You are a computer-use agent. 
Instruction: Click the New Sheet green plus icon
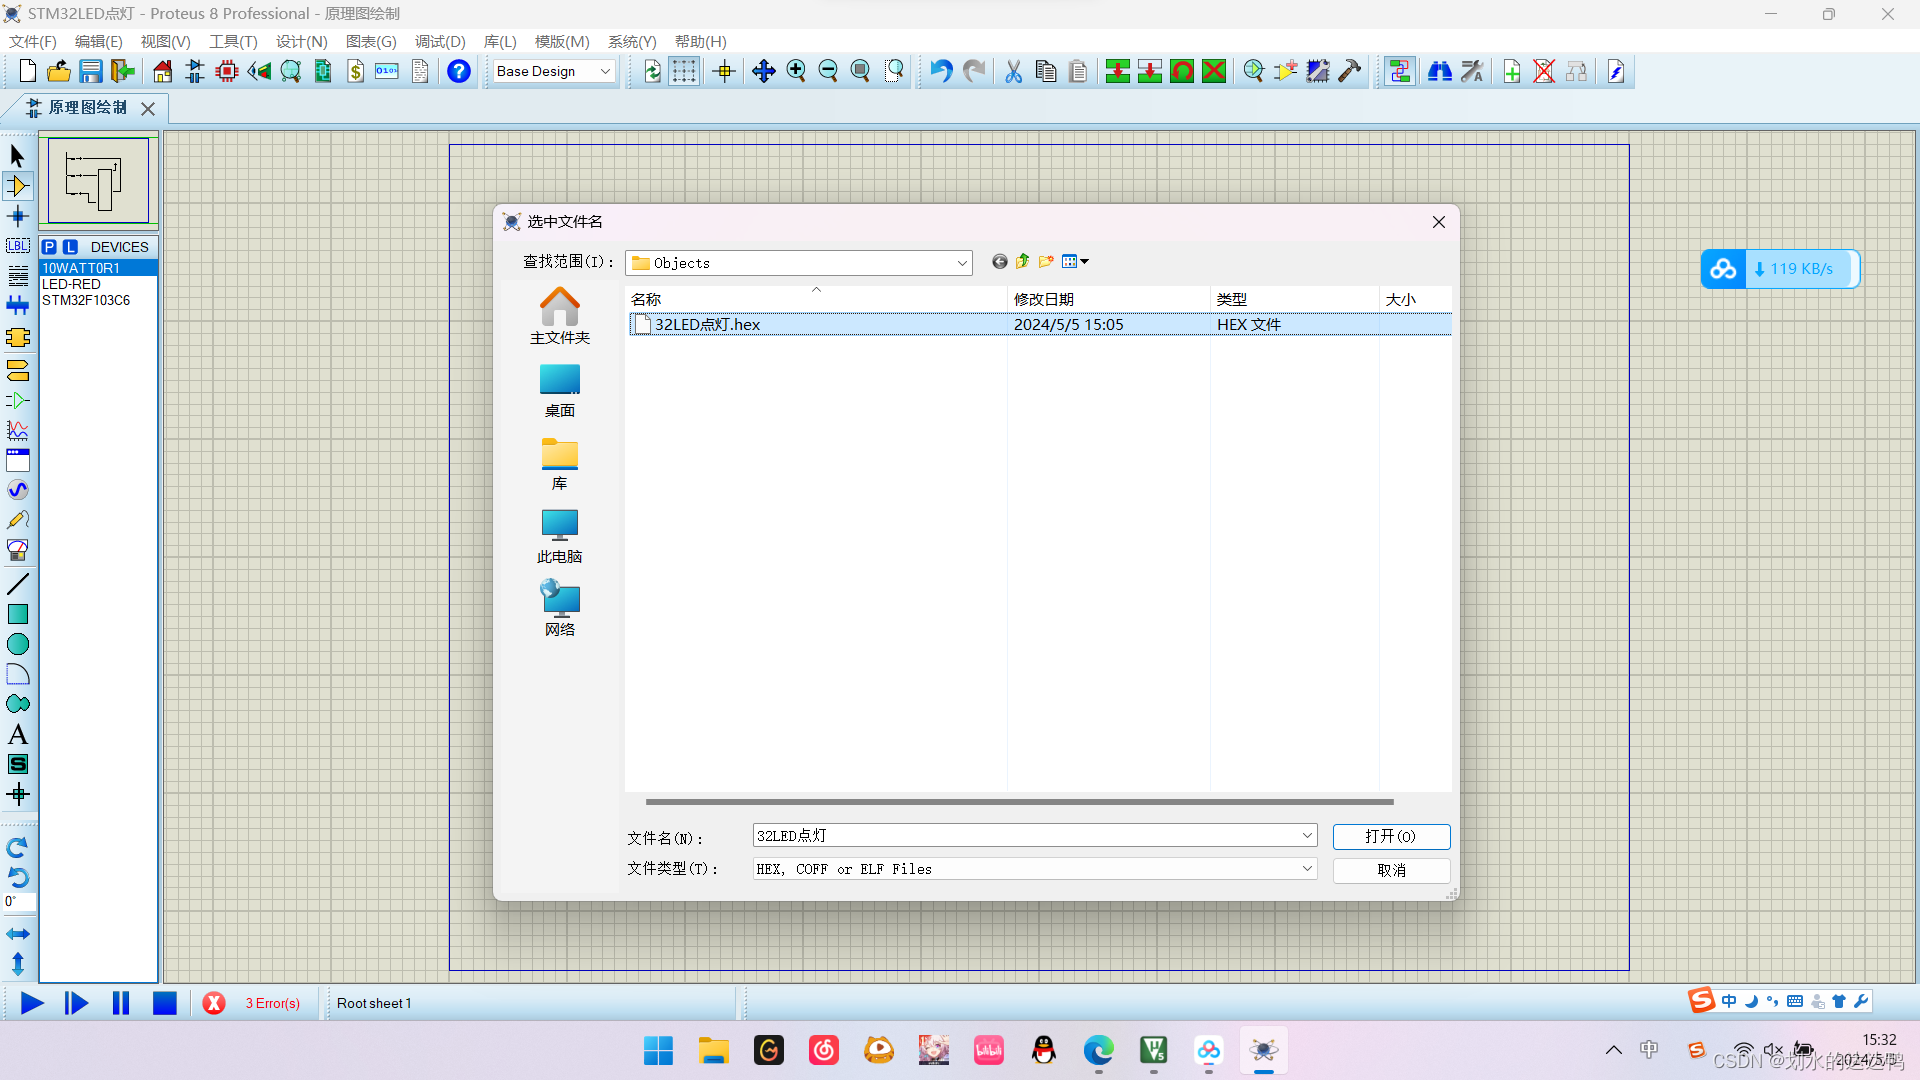pyautogui.click(x=1512, y=71)
